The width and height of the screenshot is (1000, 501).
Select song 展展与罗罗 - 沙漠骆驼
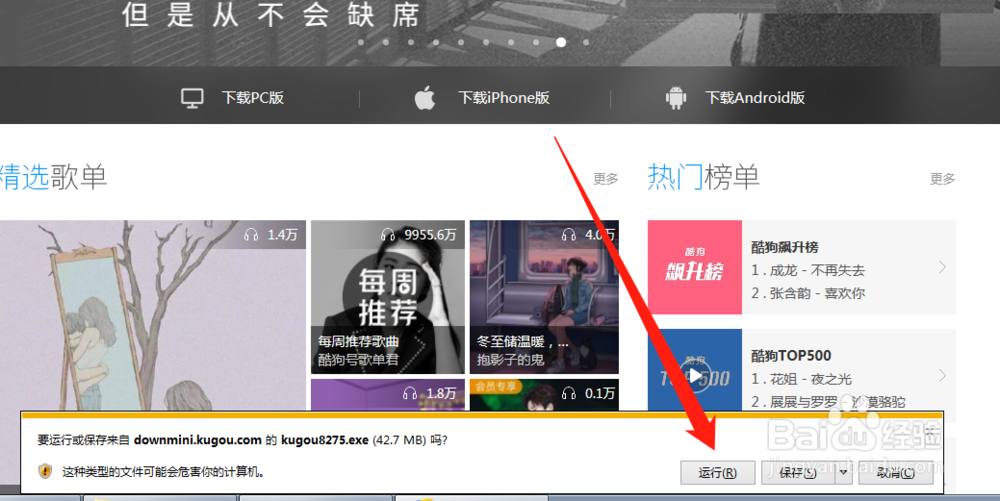[828, 402]
